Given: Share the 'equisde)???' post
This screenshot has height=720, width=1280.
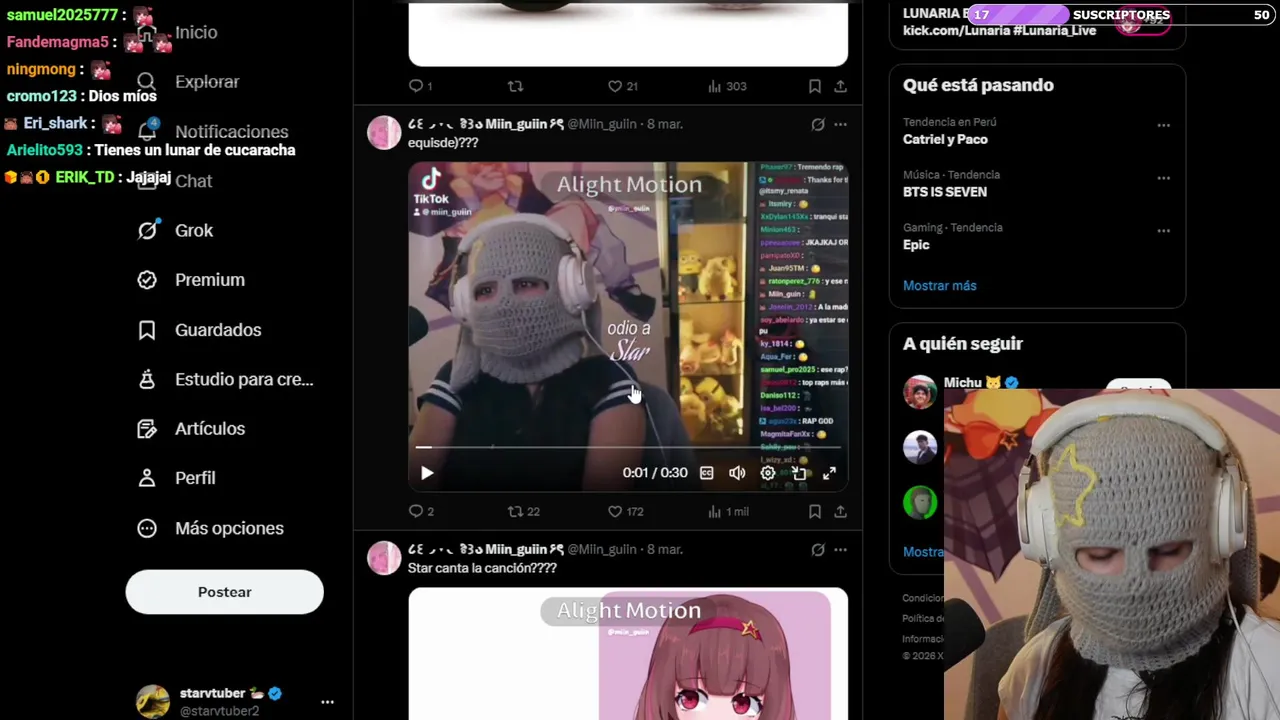Looking at the screenshot, I should point(840,511).
